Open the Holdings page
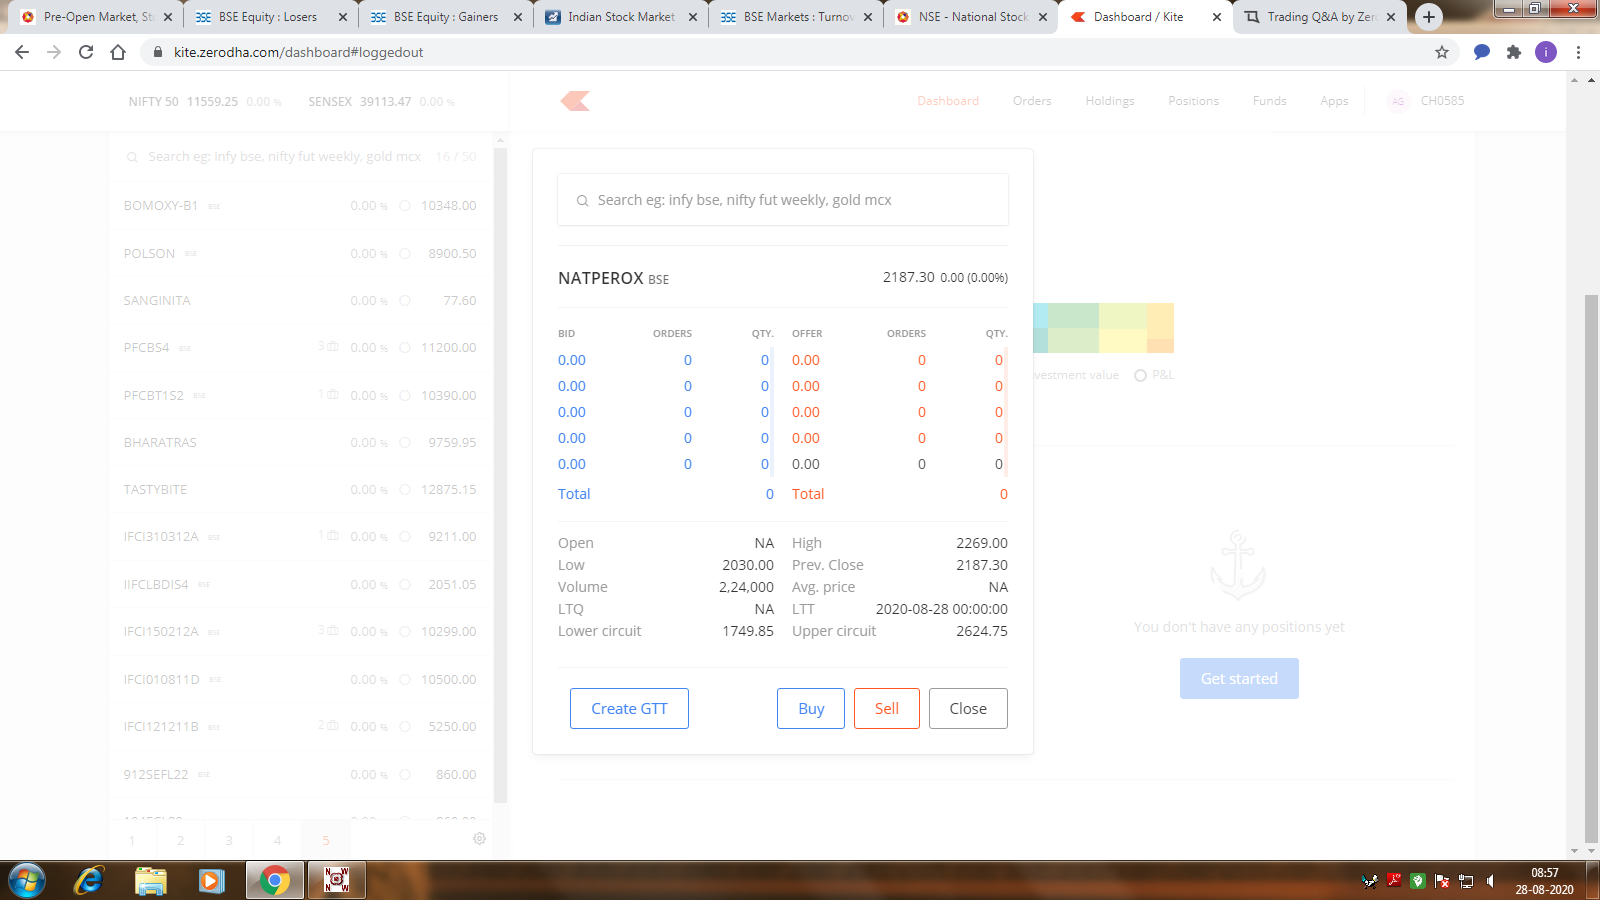The height and width of the screenshot is (900, 1600). [x=1110, y=101]
